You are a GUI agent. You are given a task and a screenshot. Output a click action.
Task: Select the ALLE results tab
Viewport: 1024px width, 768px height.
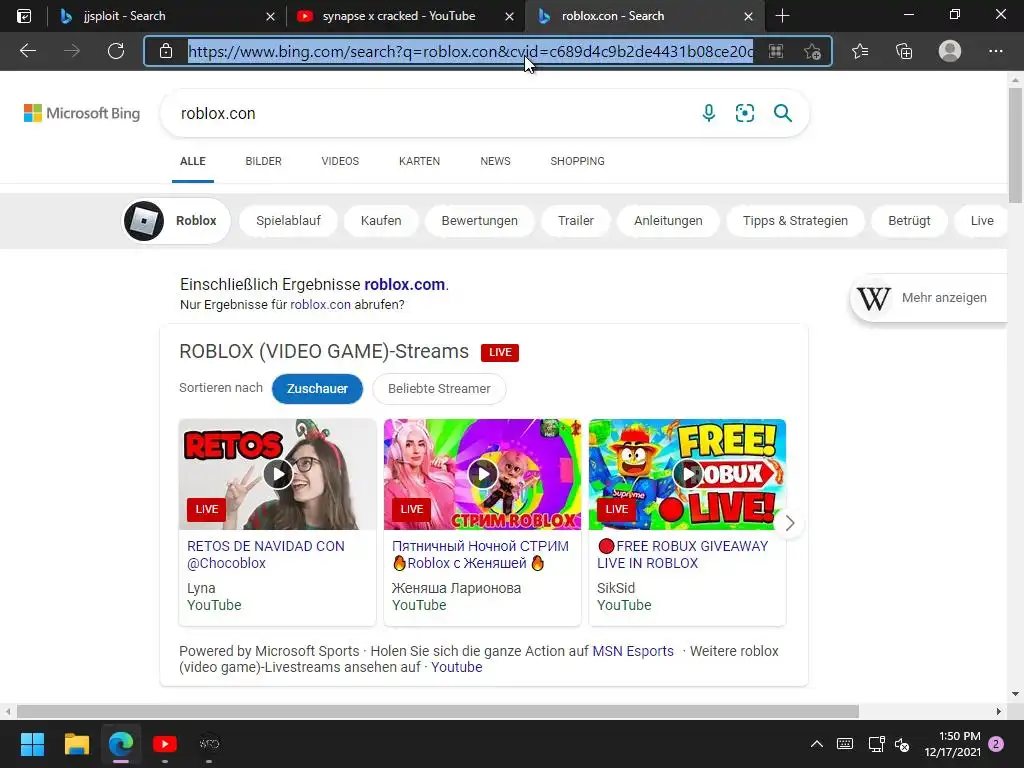(x=193, y=161)
